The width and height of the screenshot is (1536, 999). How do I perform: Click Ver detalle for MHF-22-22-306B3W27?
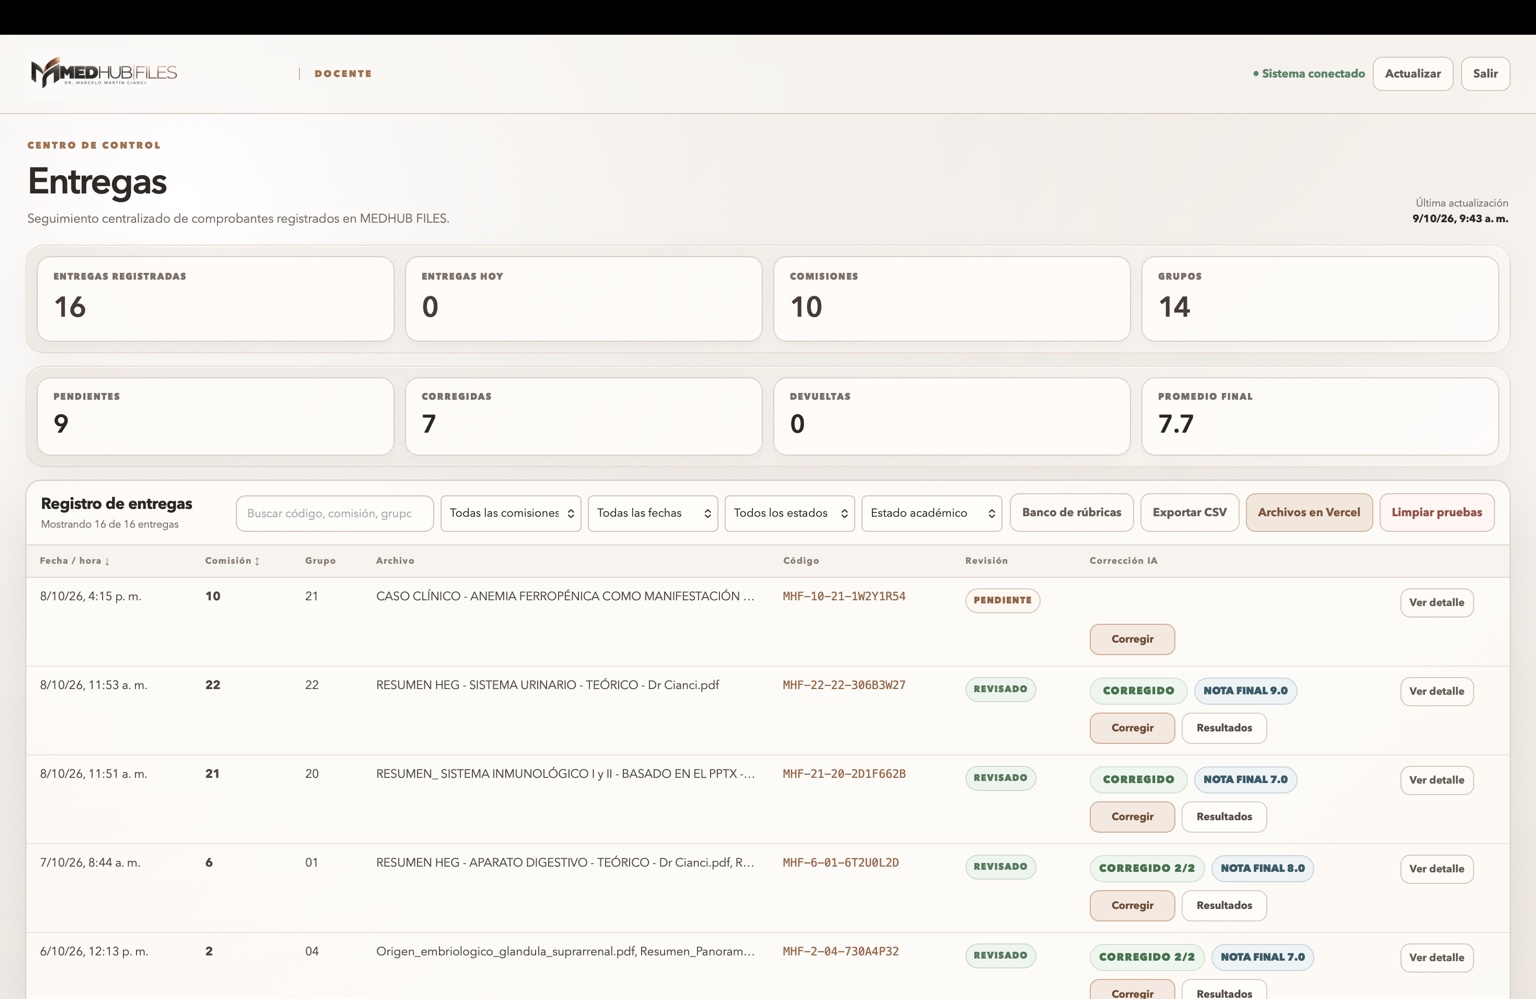(1437, 691)
